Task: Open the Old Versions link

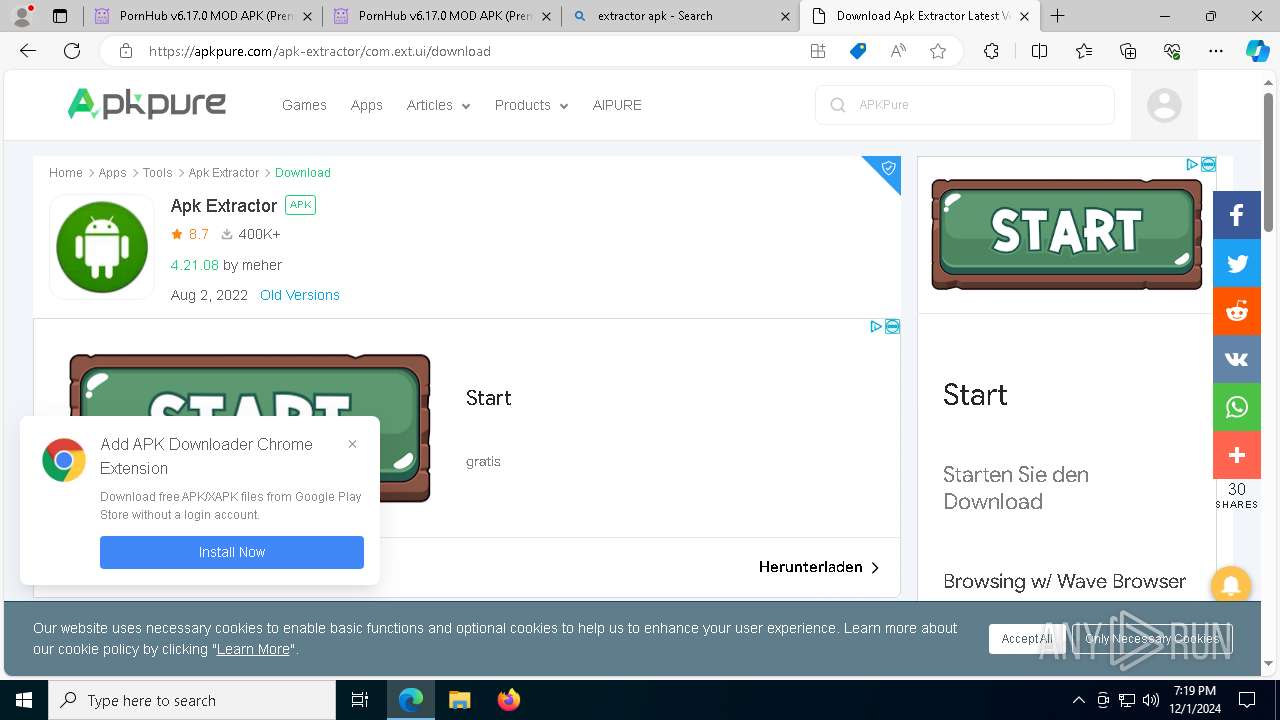Action: pyautogui.click(x=300, y=295)
